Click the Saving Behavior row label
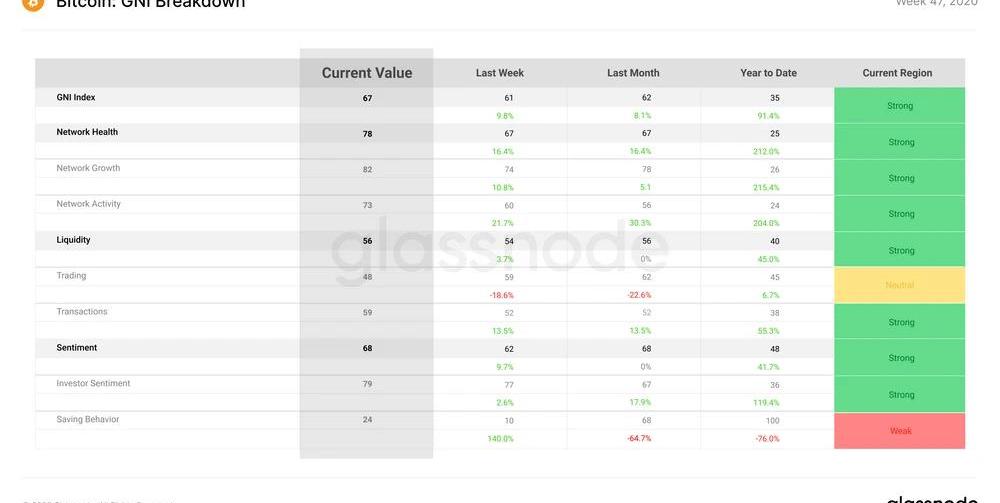The image size is (1000, 503). tap(87, 419)
